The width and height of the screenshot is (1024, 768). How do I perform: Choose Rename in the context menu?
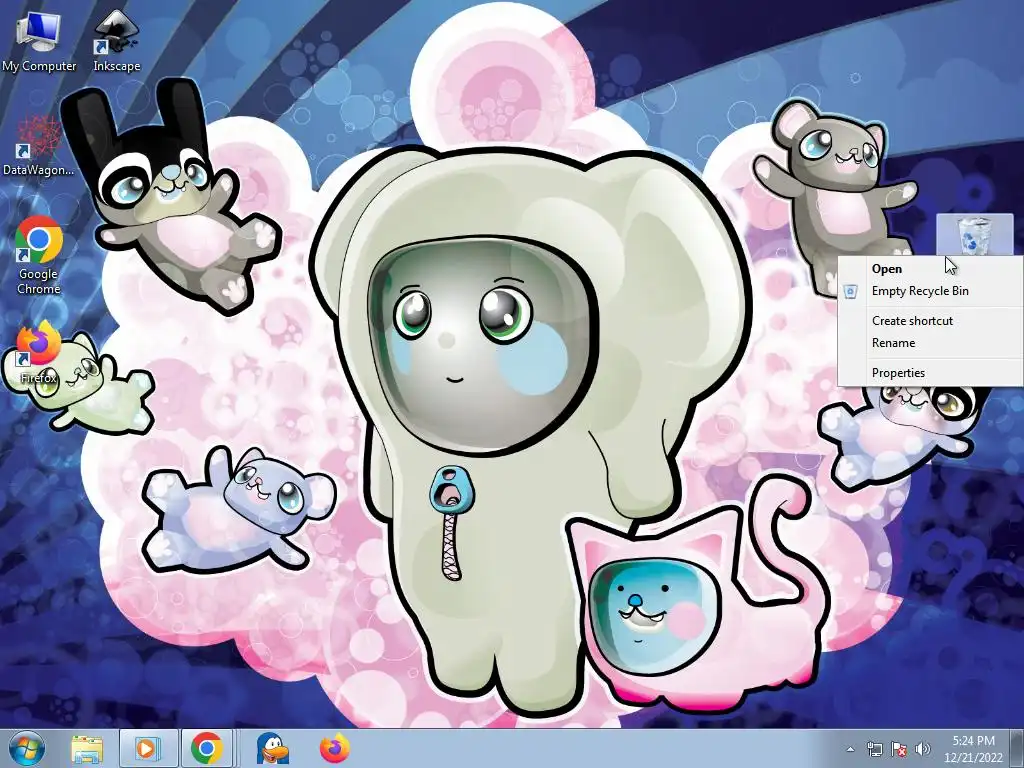click(930, 343)
